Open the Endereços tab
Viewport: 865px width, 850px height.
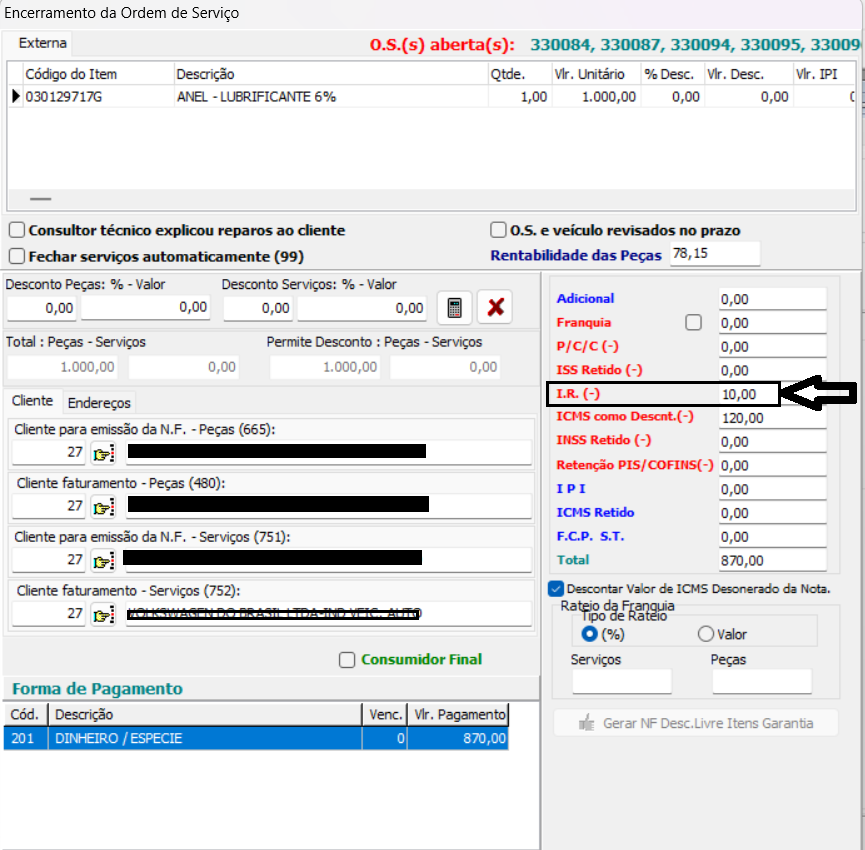tap(99, 403)
